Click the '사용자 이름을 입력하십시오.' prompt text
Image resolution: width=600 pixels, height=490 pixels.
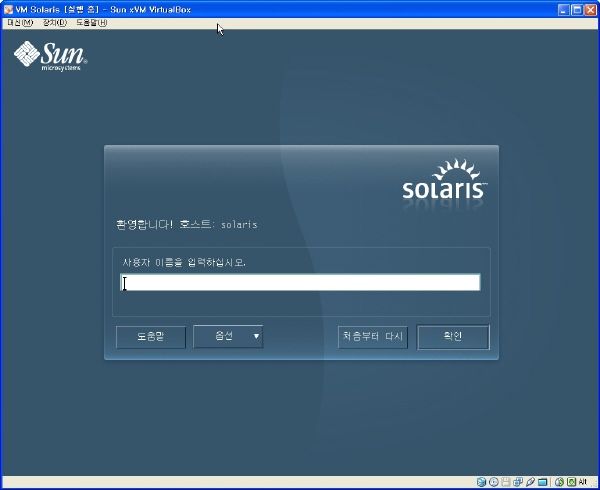click(184, 262)
